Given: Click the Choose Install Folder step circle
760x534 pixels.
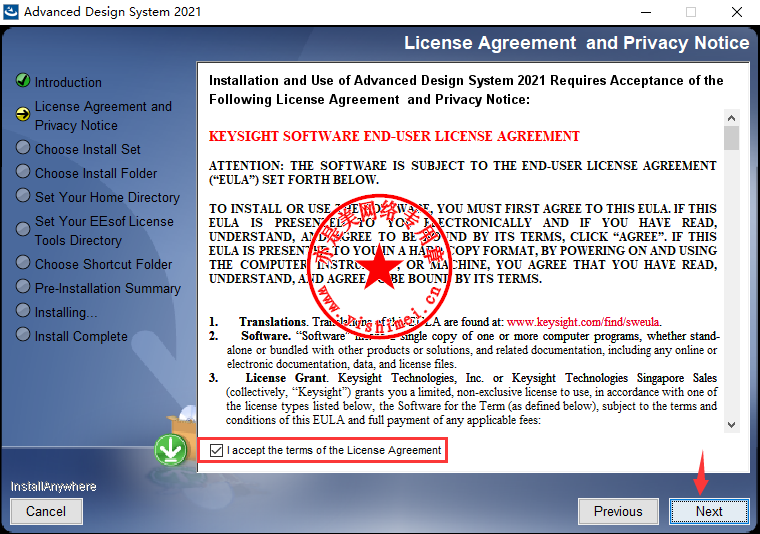Looking at the screenshot, I should point(23,171).
